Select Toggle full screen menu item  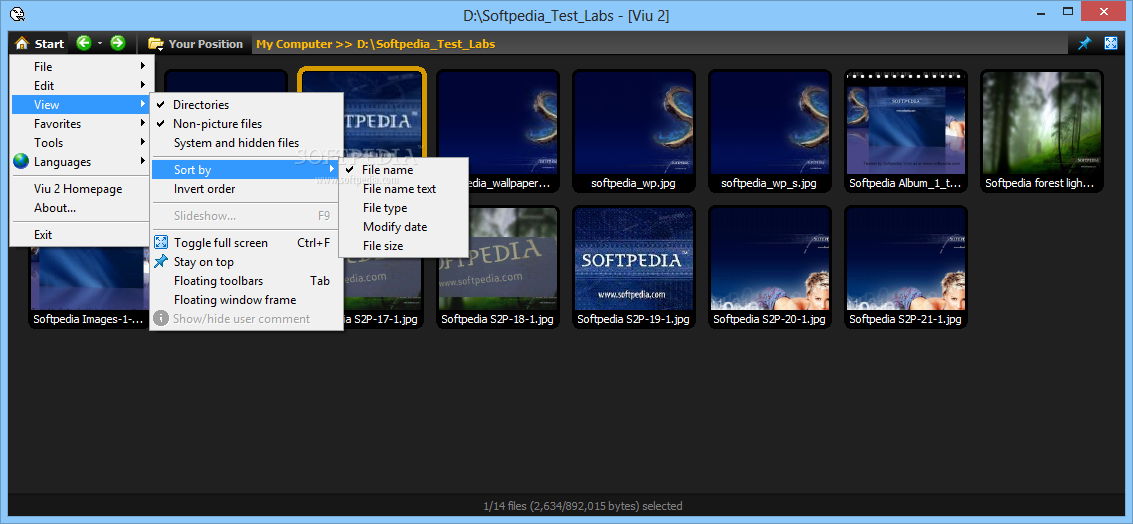[x=246, y=243]
